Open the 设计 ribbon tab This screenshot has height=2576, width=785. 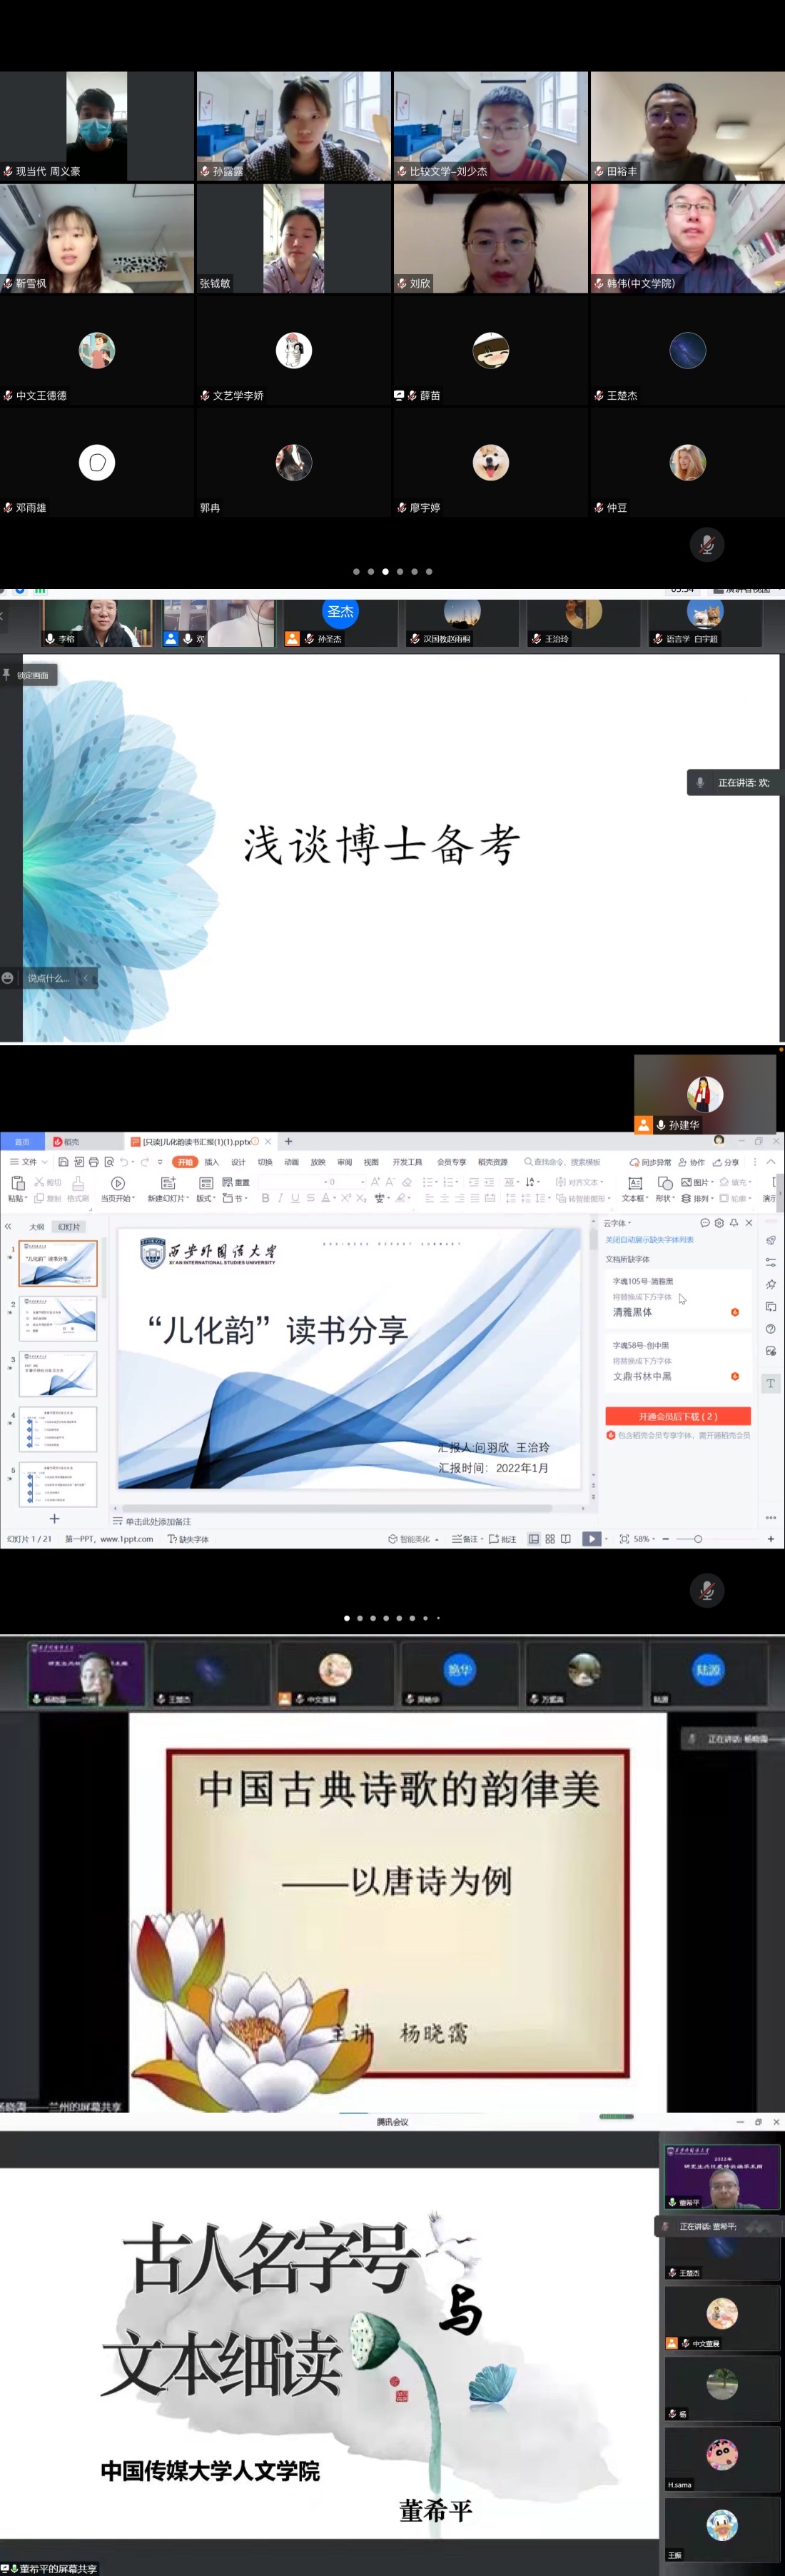tap(238, 1162)
